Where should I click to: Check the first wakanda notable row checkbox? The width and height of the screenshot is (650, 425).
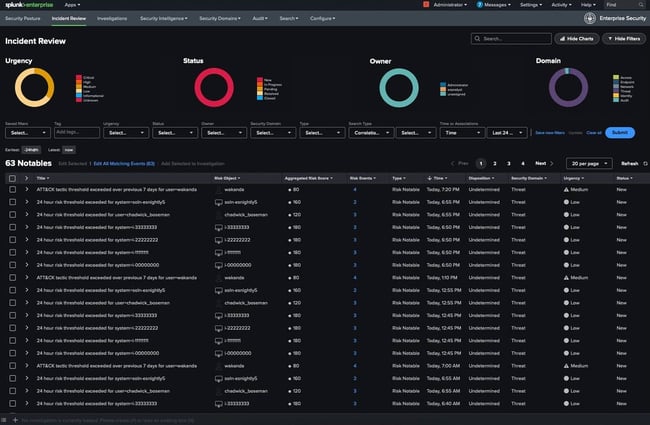[x=11, y=188]
